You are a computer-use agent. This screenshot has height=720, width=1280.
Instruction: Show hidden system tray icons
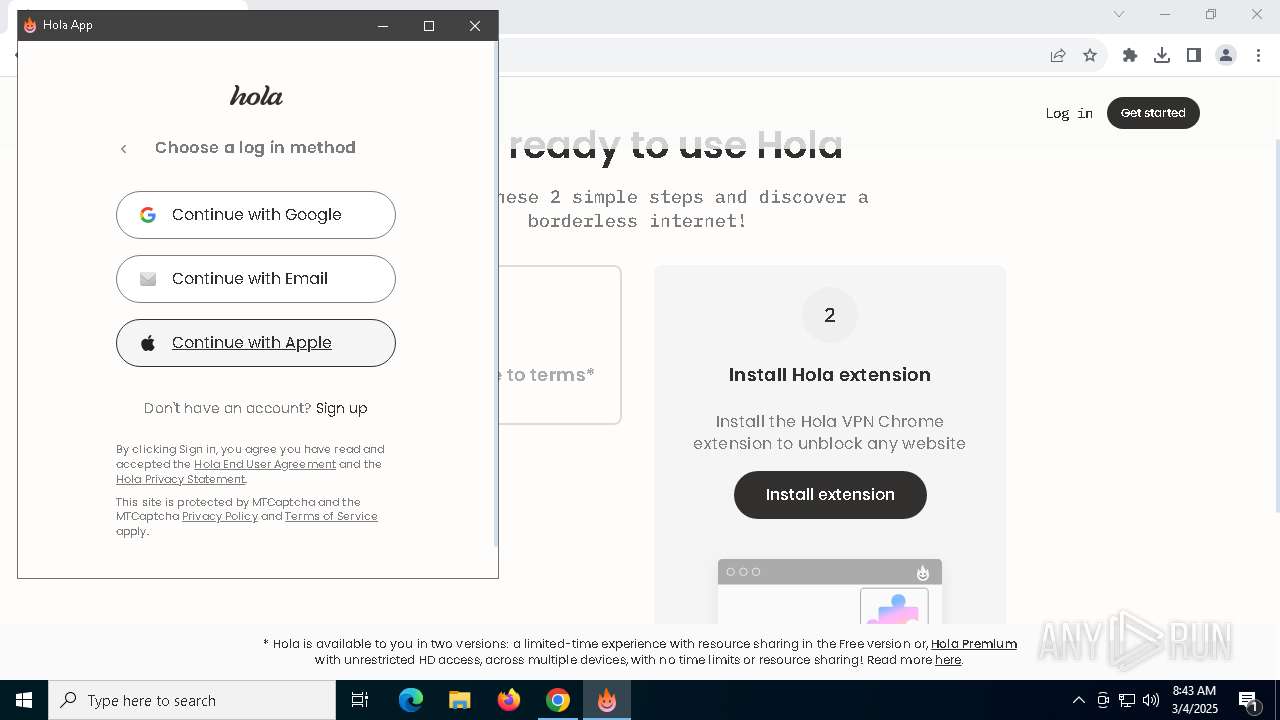(1079, 700)
